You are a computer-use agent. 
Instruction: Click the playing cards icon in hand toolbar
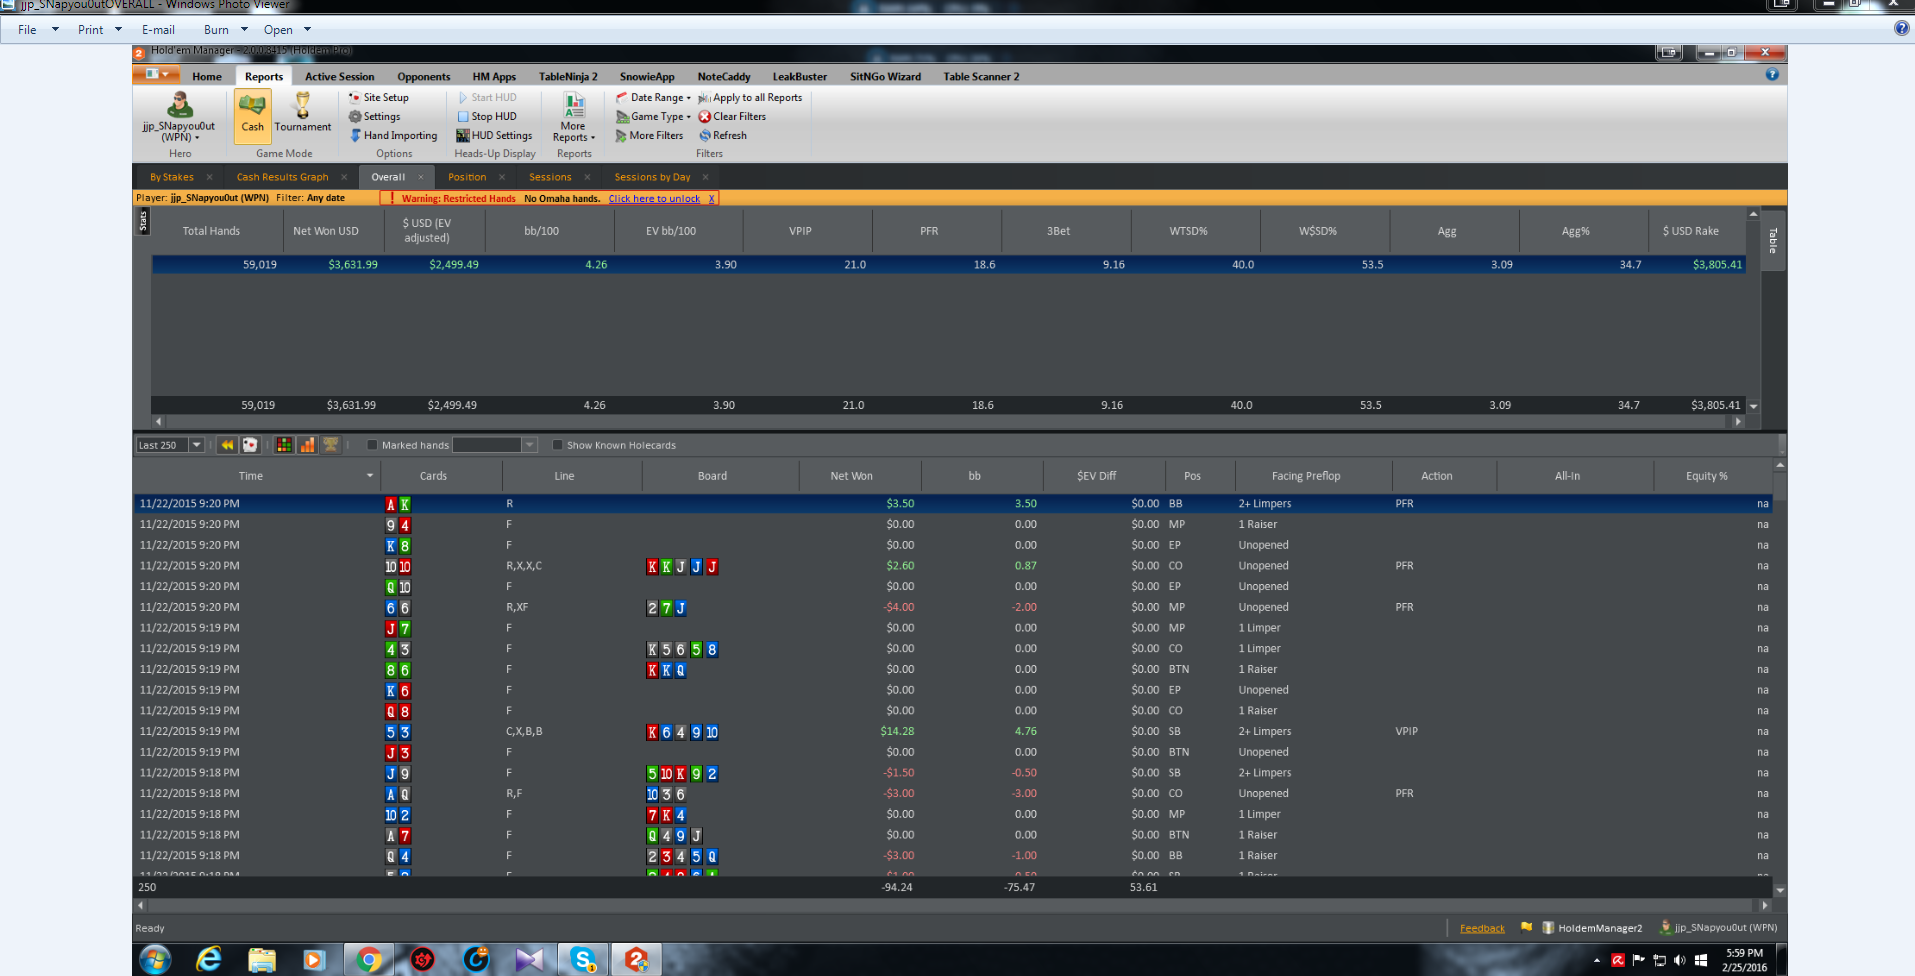pos(250,445)
